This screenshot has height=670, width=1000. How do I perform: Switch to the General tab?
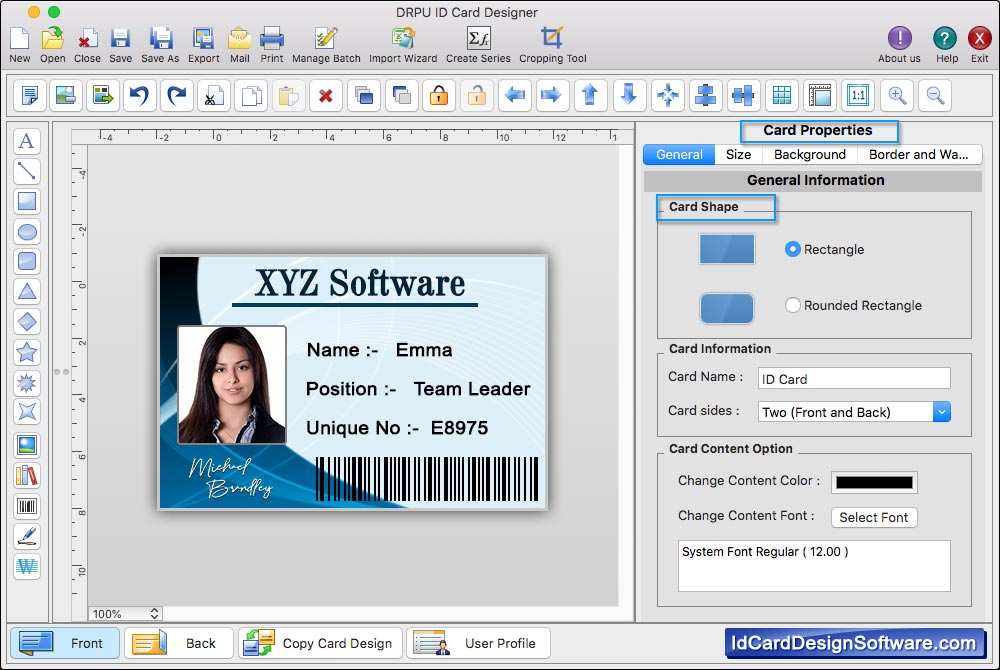pos(679,155)
